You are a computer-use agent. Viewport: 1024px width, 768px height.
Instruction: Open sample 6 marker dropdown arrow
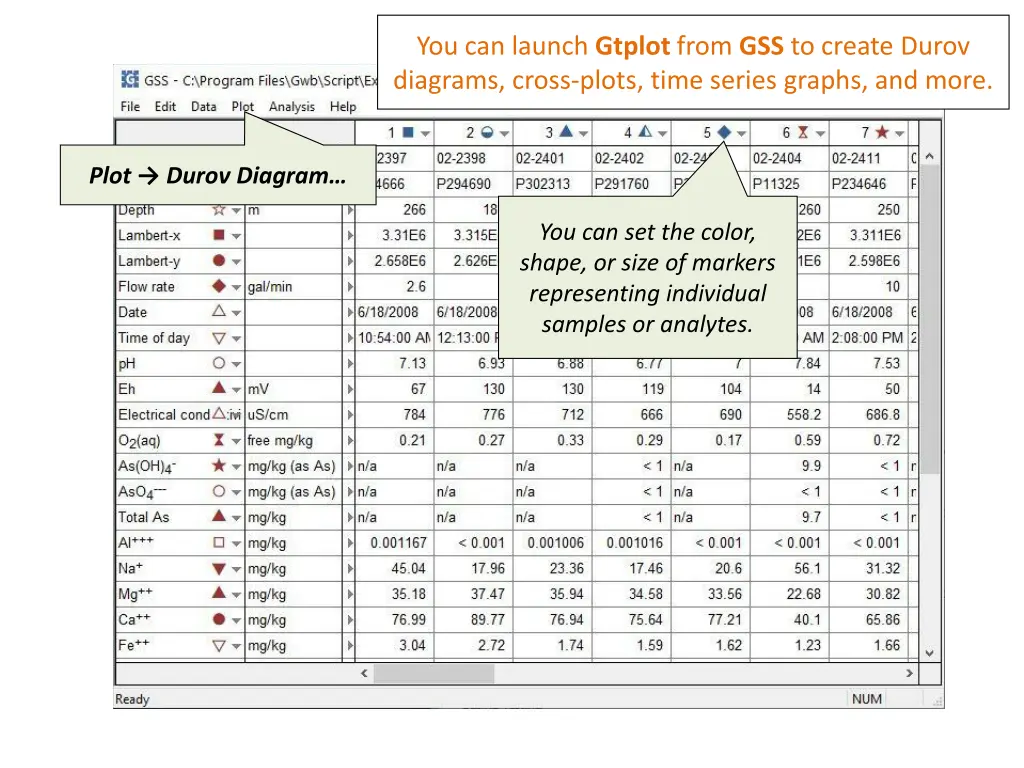[820, 134]
